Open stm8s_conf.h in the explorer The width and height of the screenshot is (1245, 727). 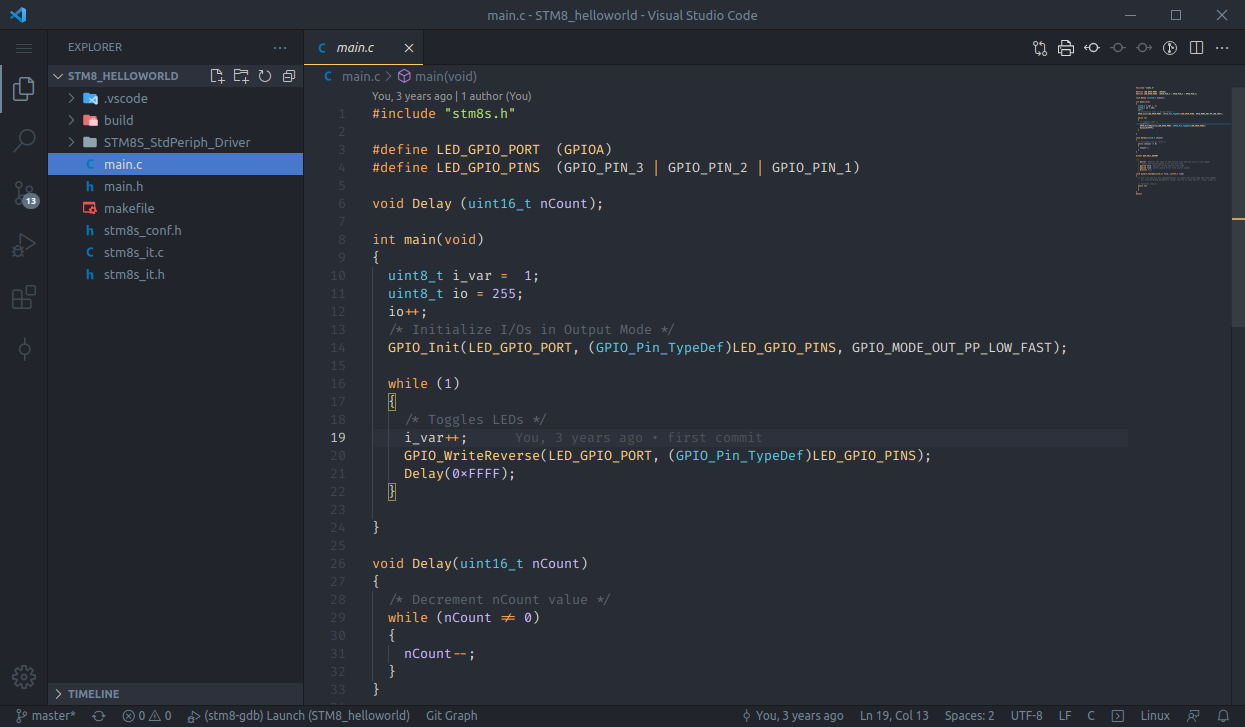coord(175,230)
